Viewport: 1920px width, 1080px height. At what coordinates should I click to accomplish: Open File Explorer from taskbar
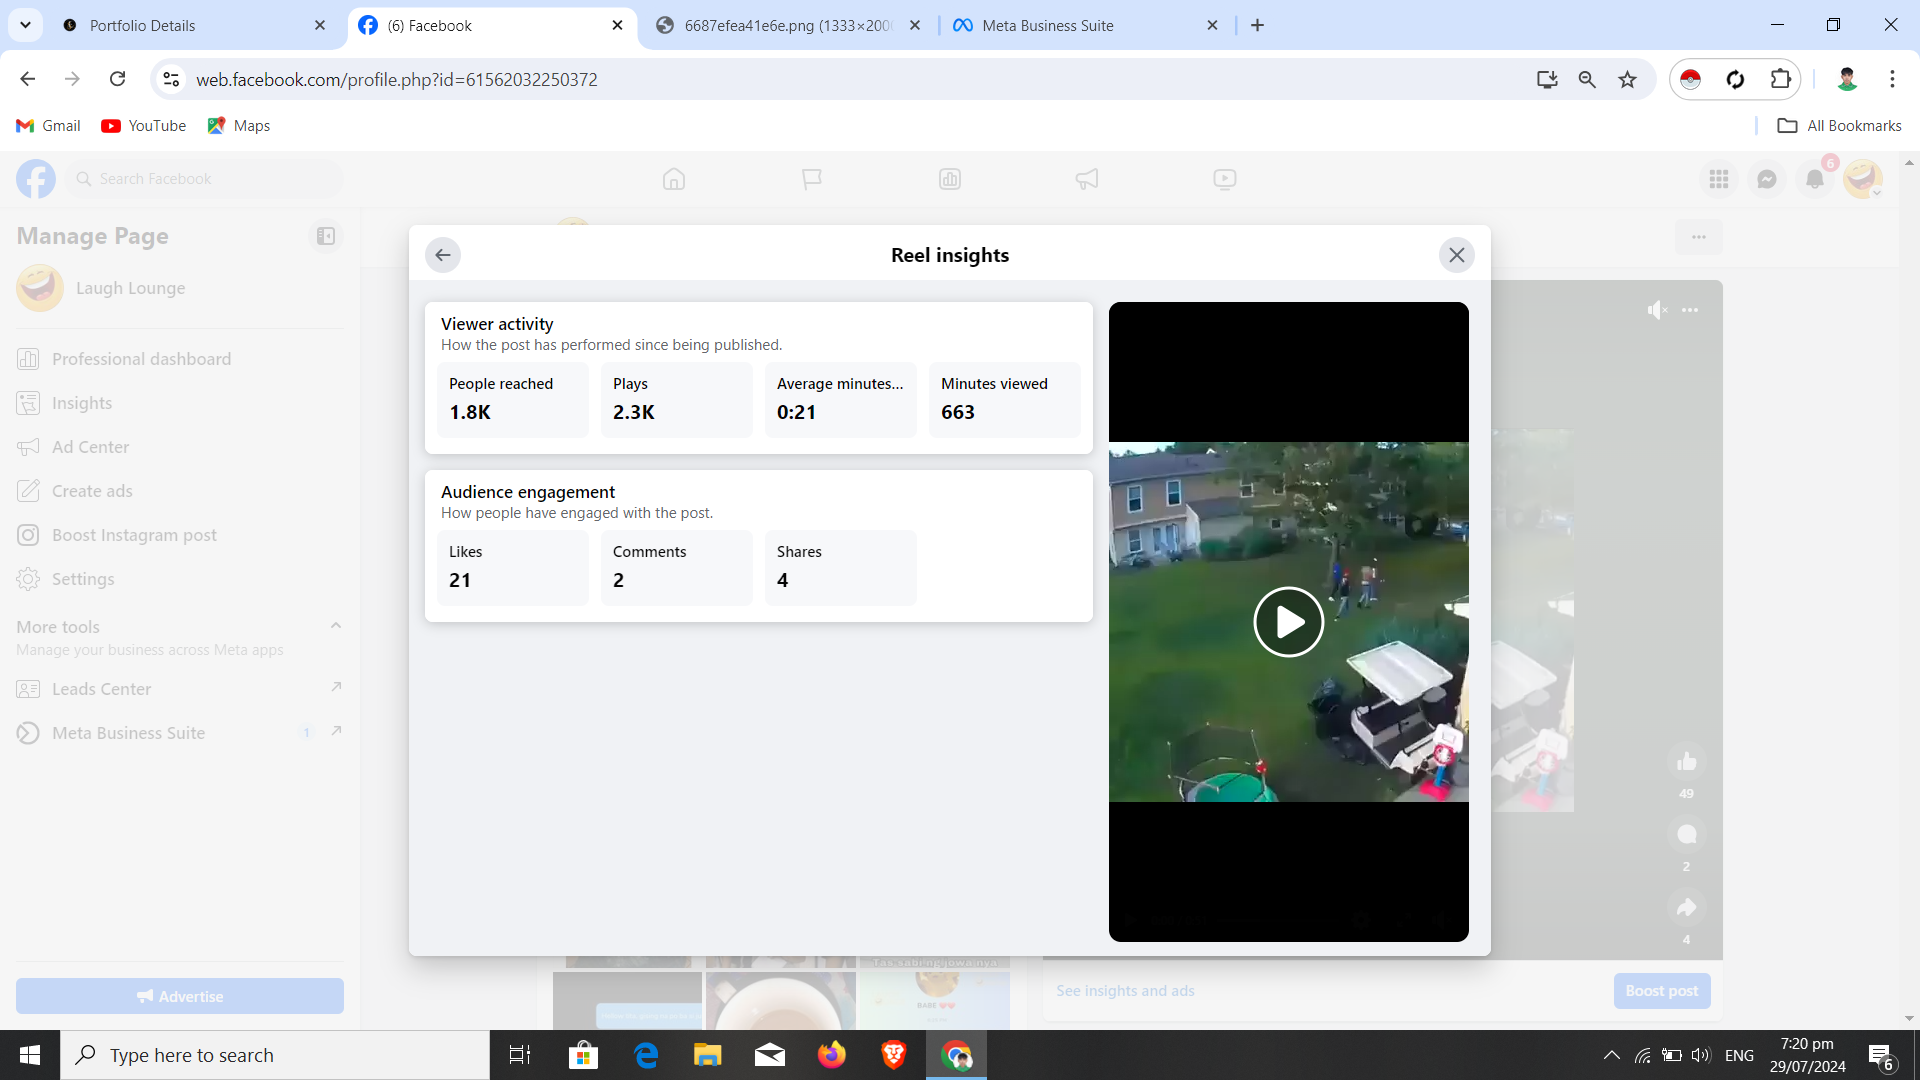pos(708,1055)
